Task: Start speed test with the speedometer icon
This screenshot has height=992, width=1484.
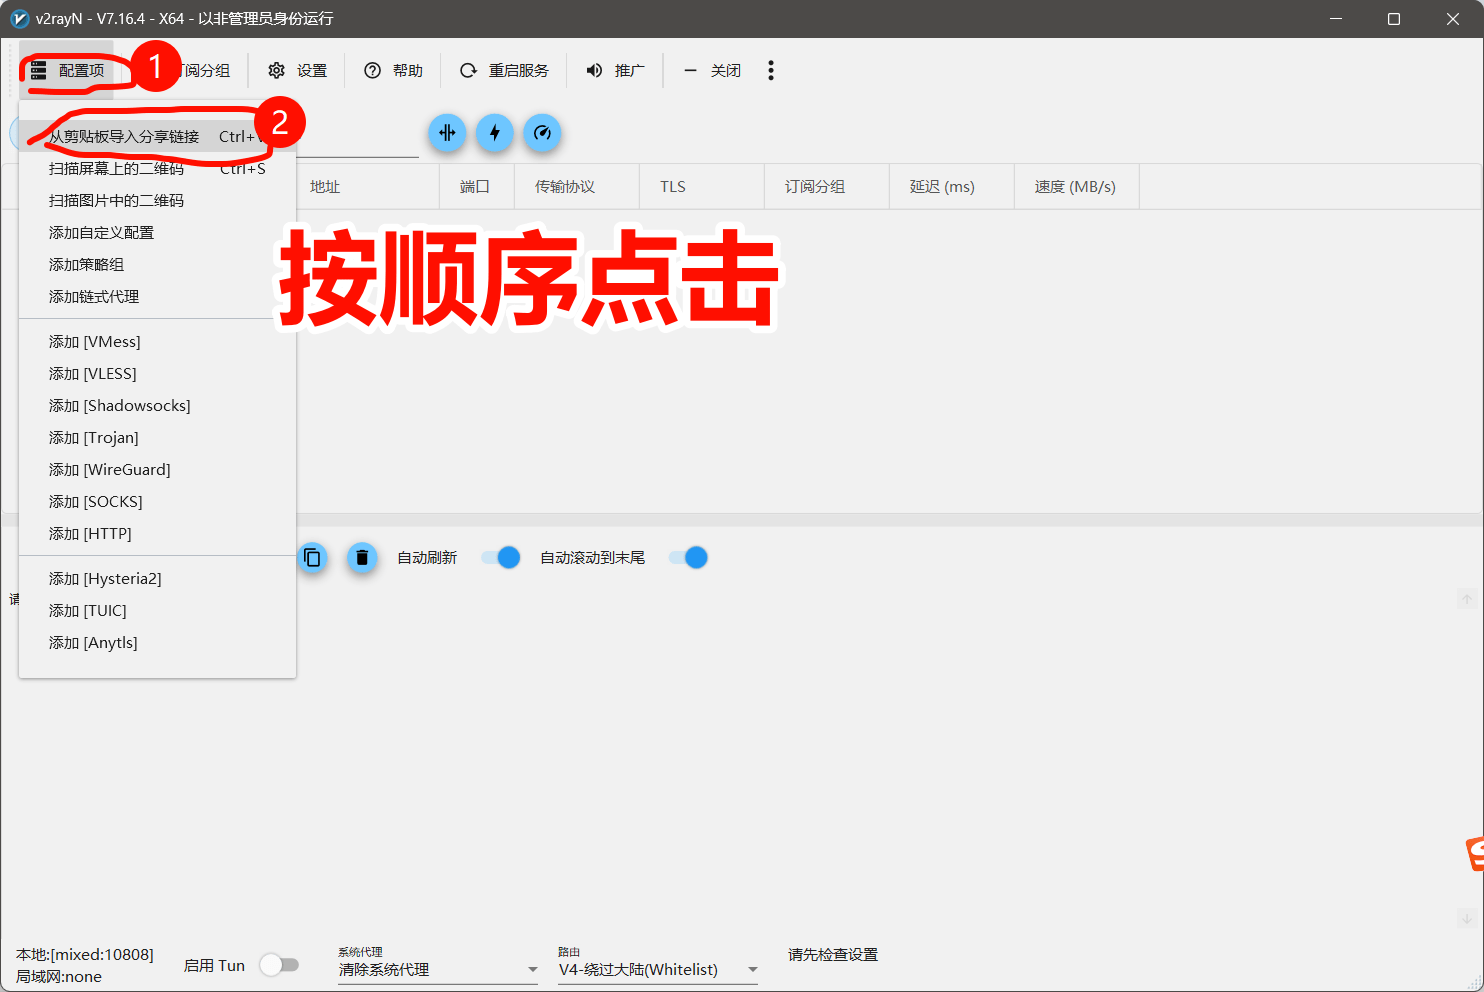Action: click(542, 132)
